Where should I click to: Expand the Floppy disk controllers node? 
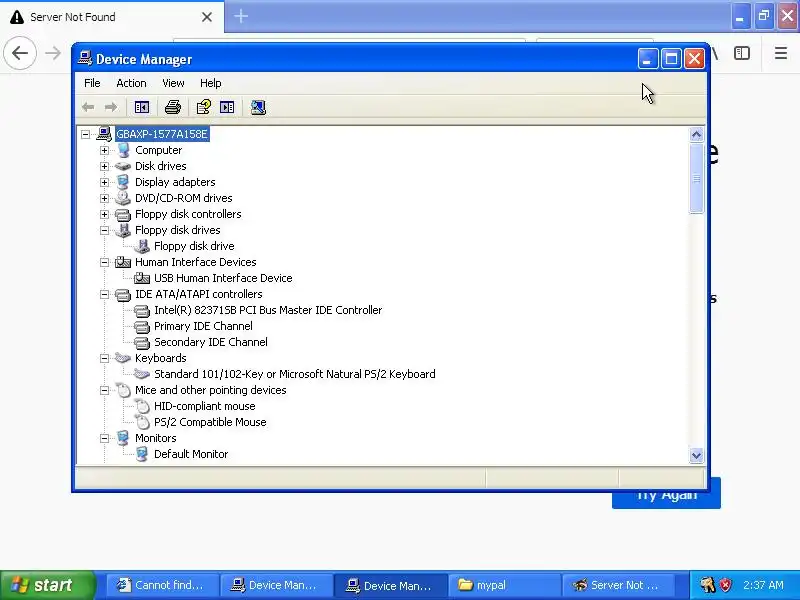pos(104,214)
